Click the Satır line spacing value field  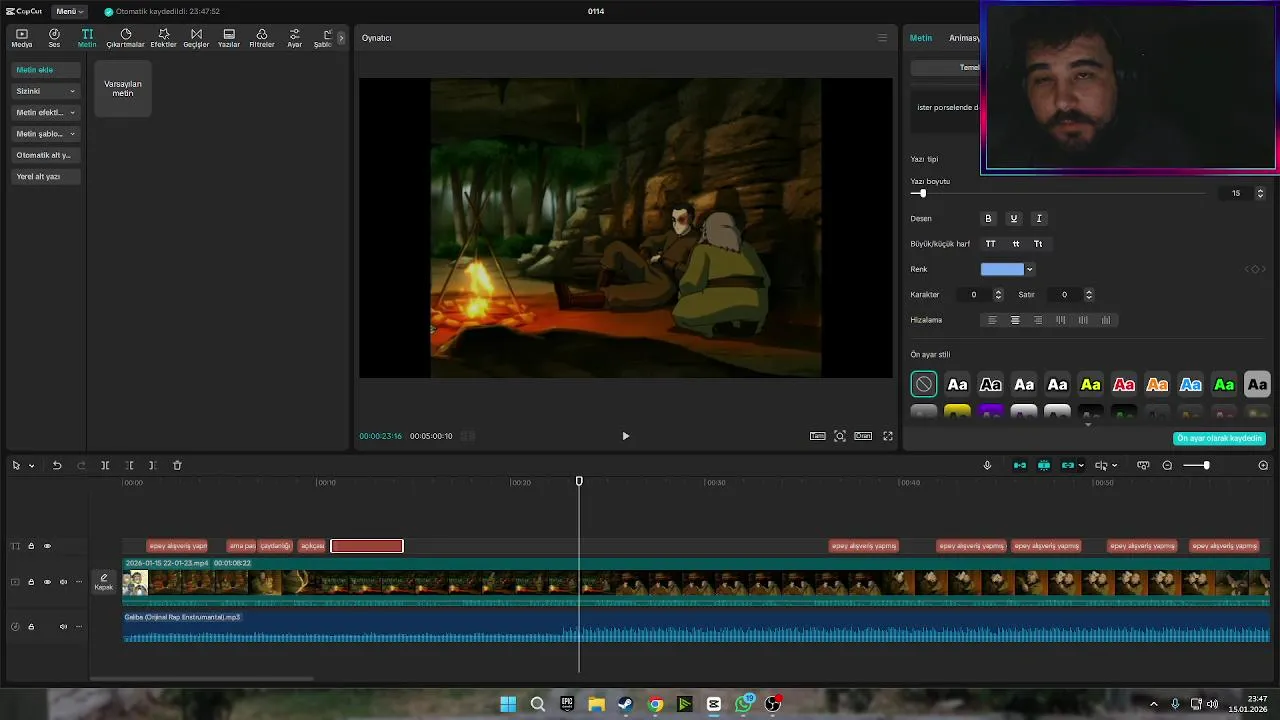1064,295
